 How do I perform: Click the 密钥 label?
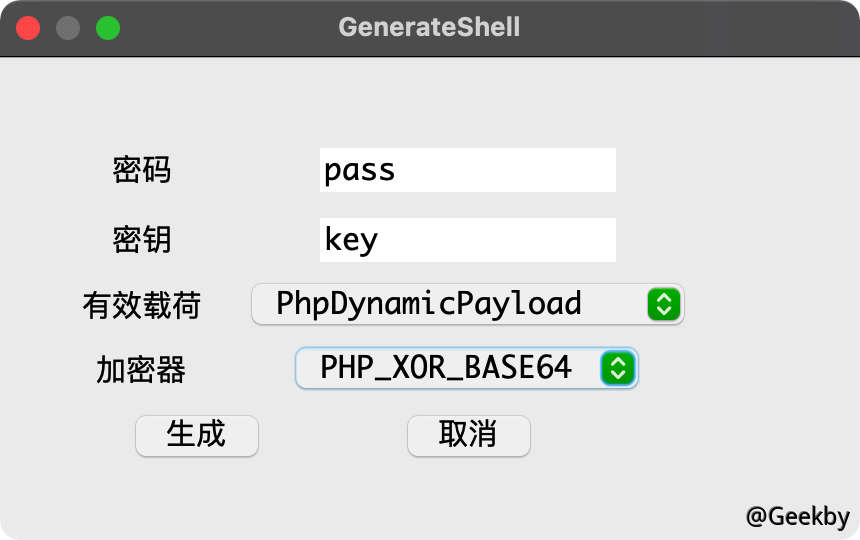(x=142, y=240)
